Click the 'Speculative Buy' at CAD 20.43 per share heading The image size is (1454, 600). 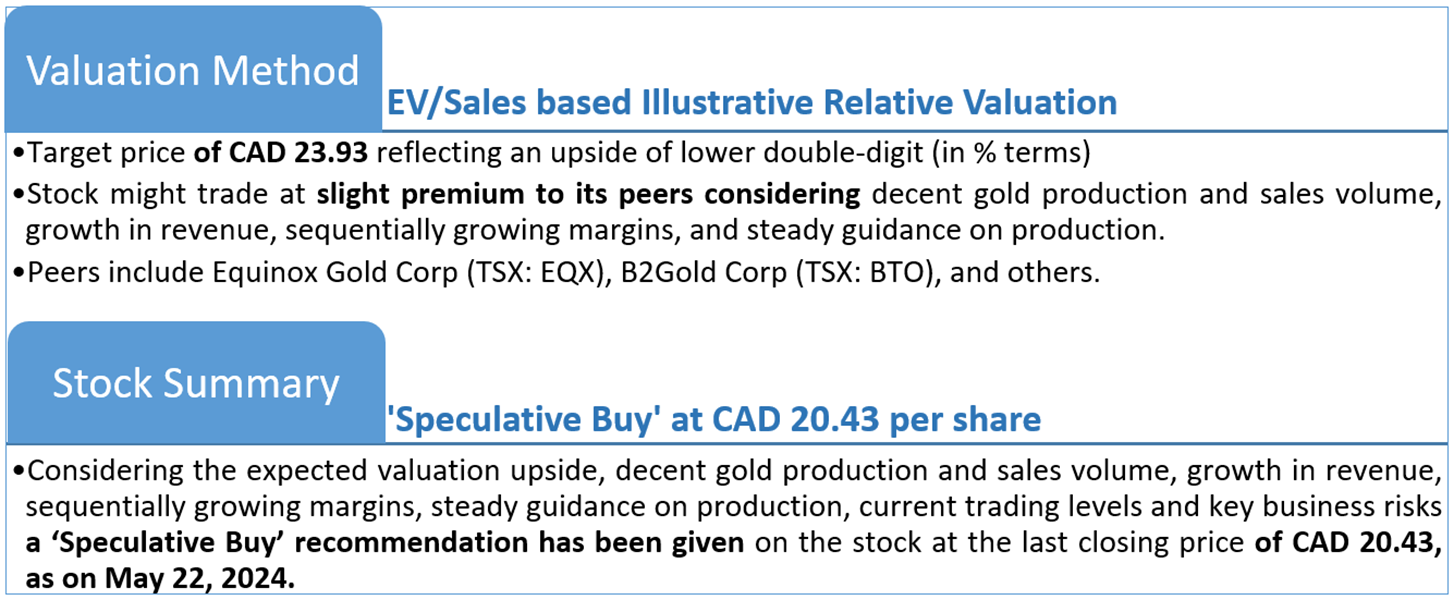click(x=714, y=420)
